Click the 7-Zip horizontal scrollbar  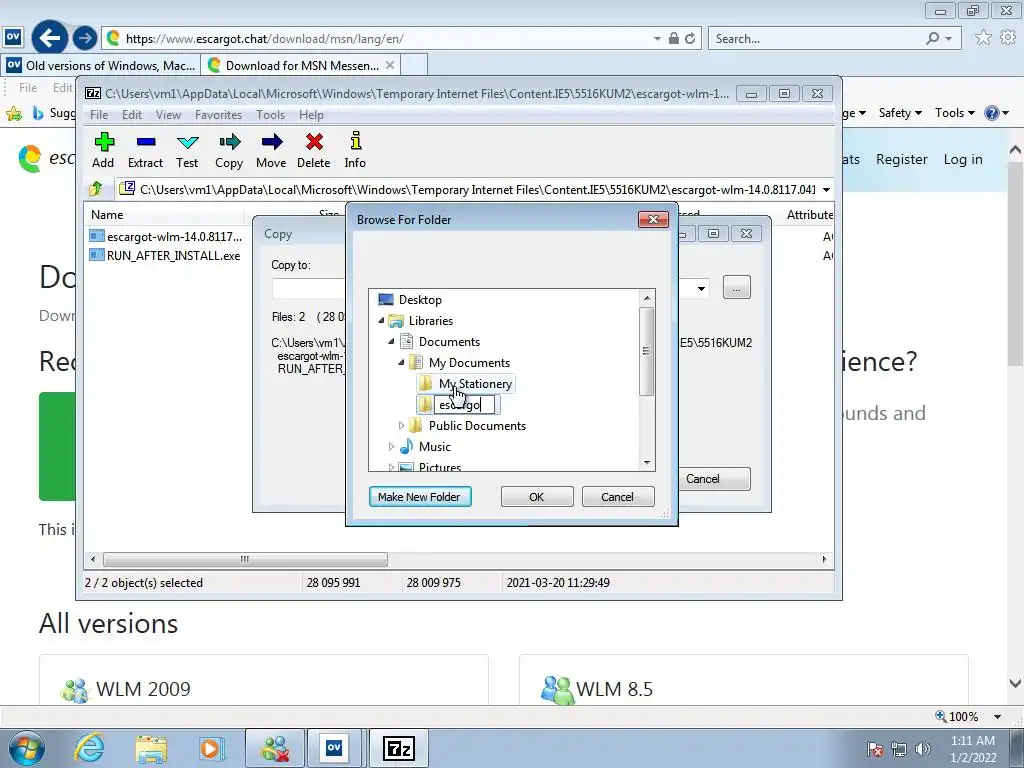[245, 560]
